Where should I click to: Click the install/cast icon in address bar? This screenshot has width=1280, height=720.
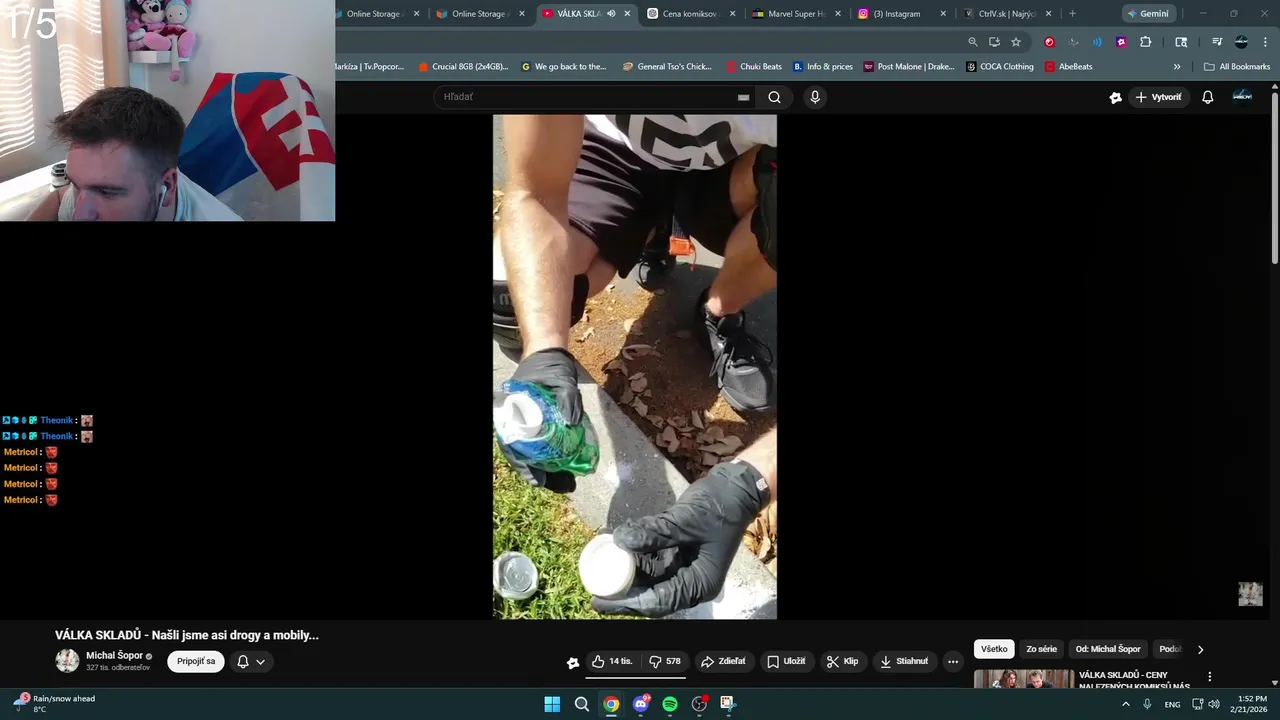(994, 42)
